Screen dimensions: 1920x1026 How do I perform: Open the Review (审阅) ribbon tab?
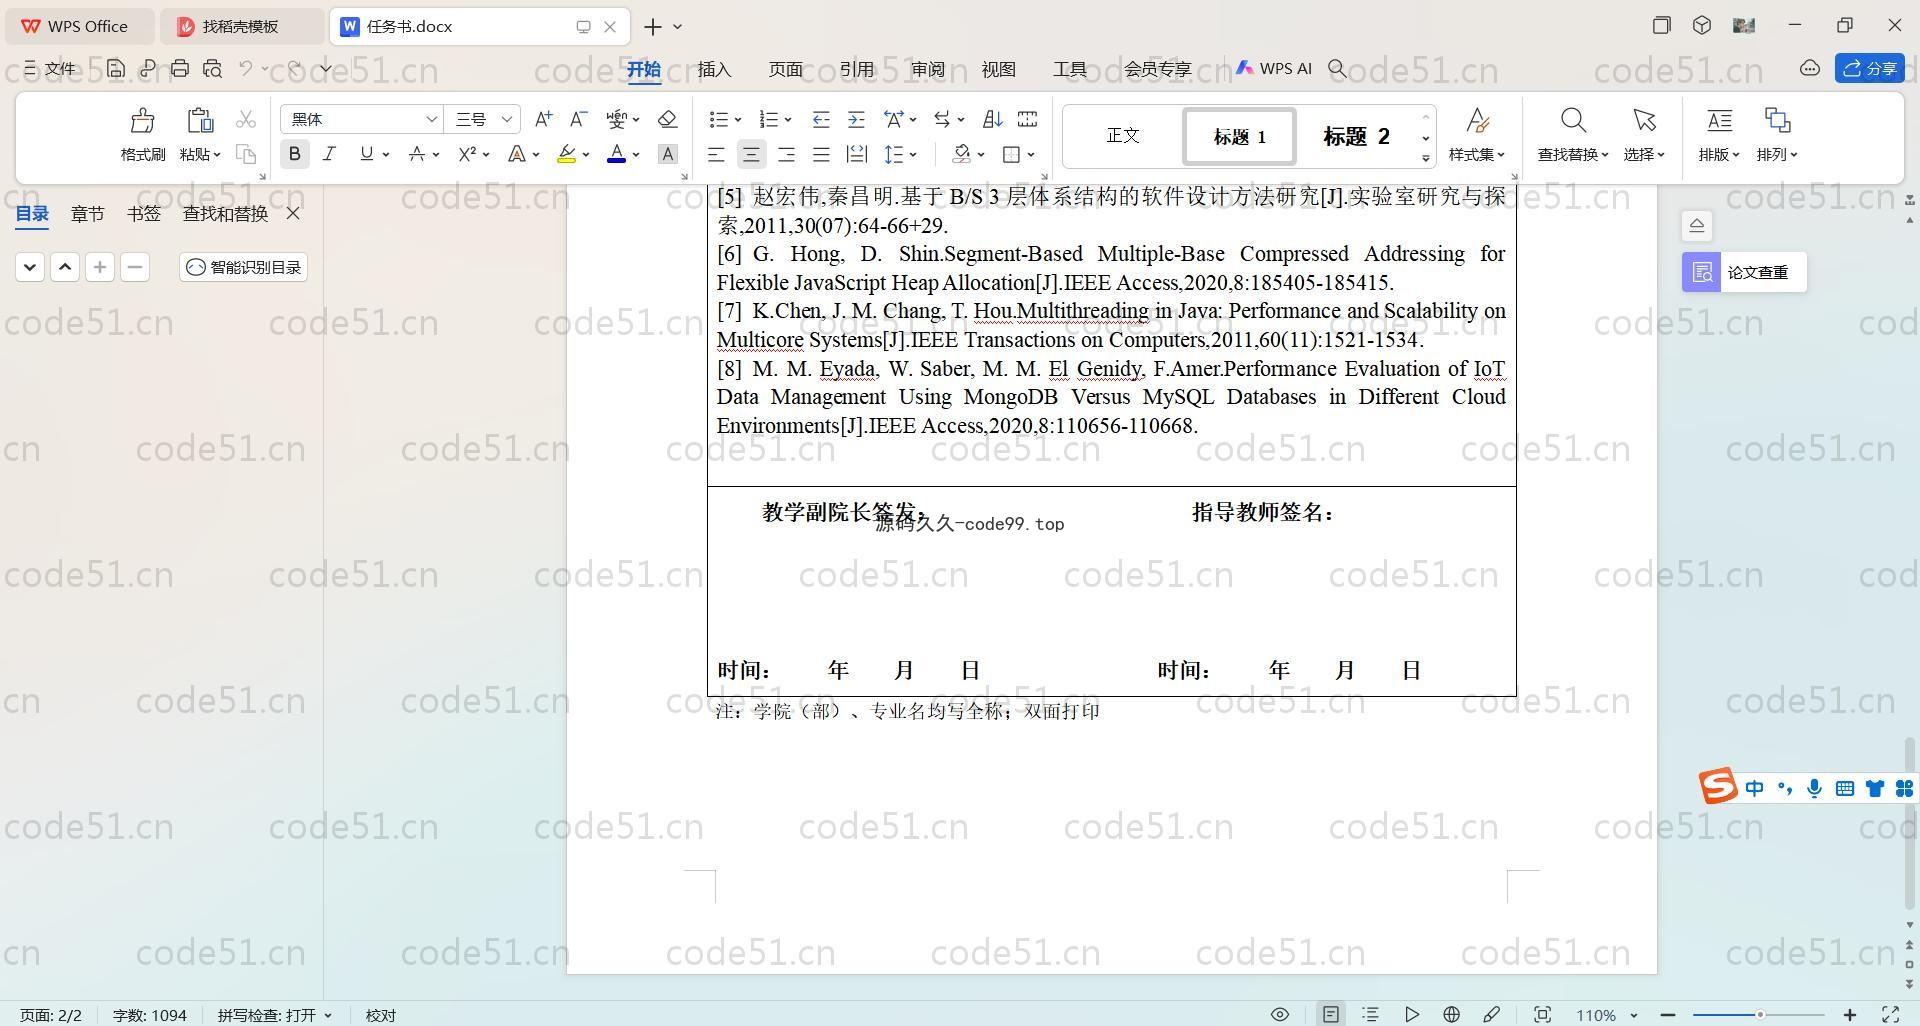click(x=927, y=69)
